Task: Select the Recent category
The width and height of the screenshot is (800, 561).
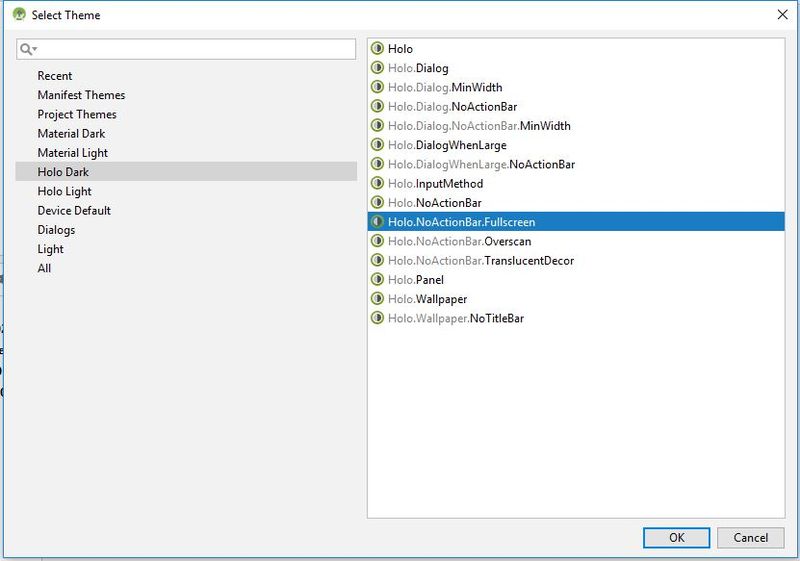Action: (186, 76)
